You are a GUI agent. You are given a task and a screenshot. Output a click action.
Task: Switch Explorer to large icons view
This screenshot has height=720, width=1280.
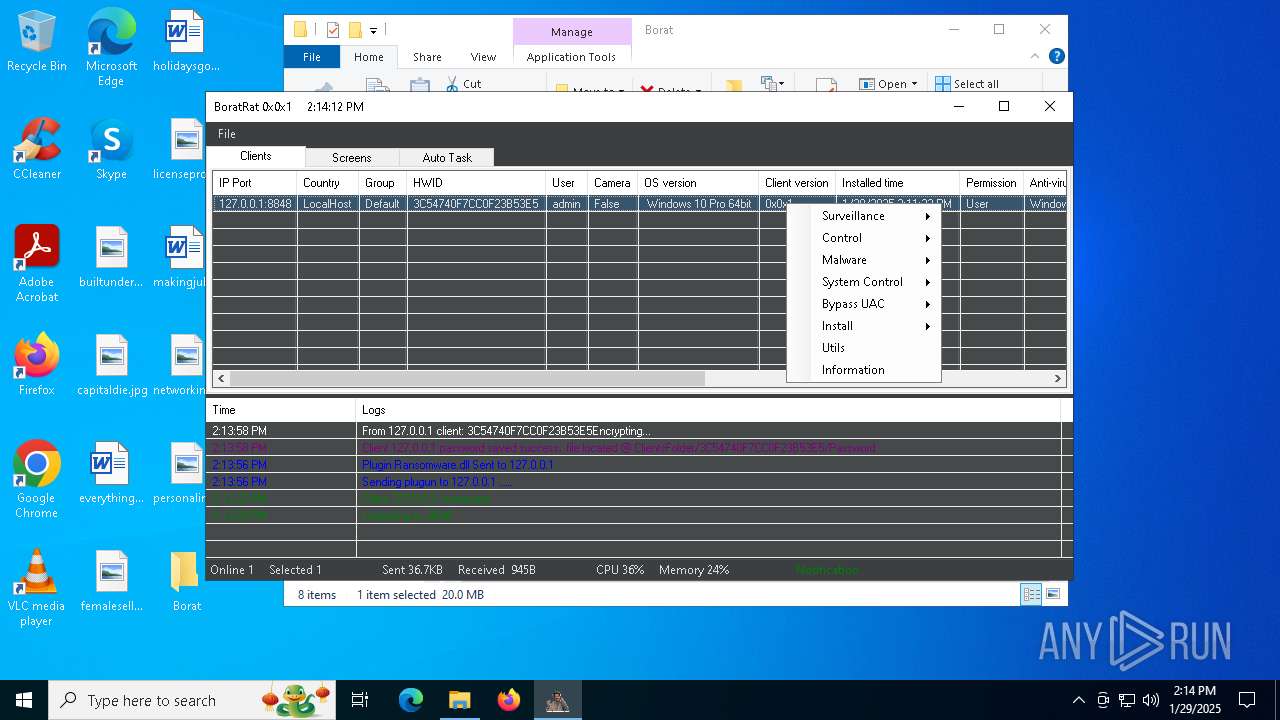click(x=1053, y=594)
